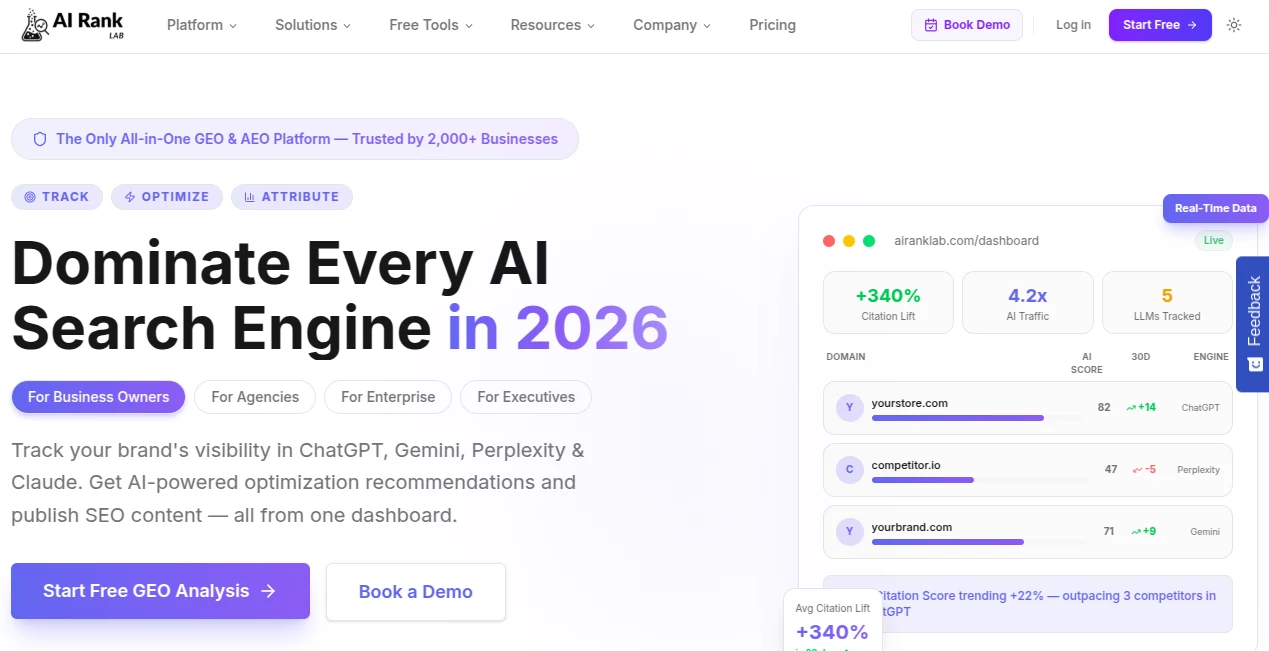Select the For Business Owners tab
The height and width of the screenshot is (651, 1269).
tap(98, 397)
